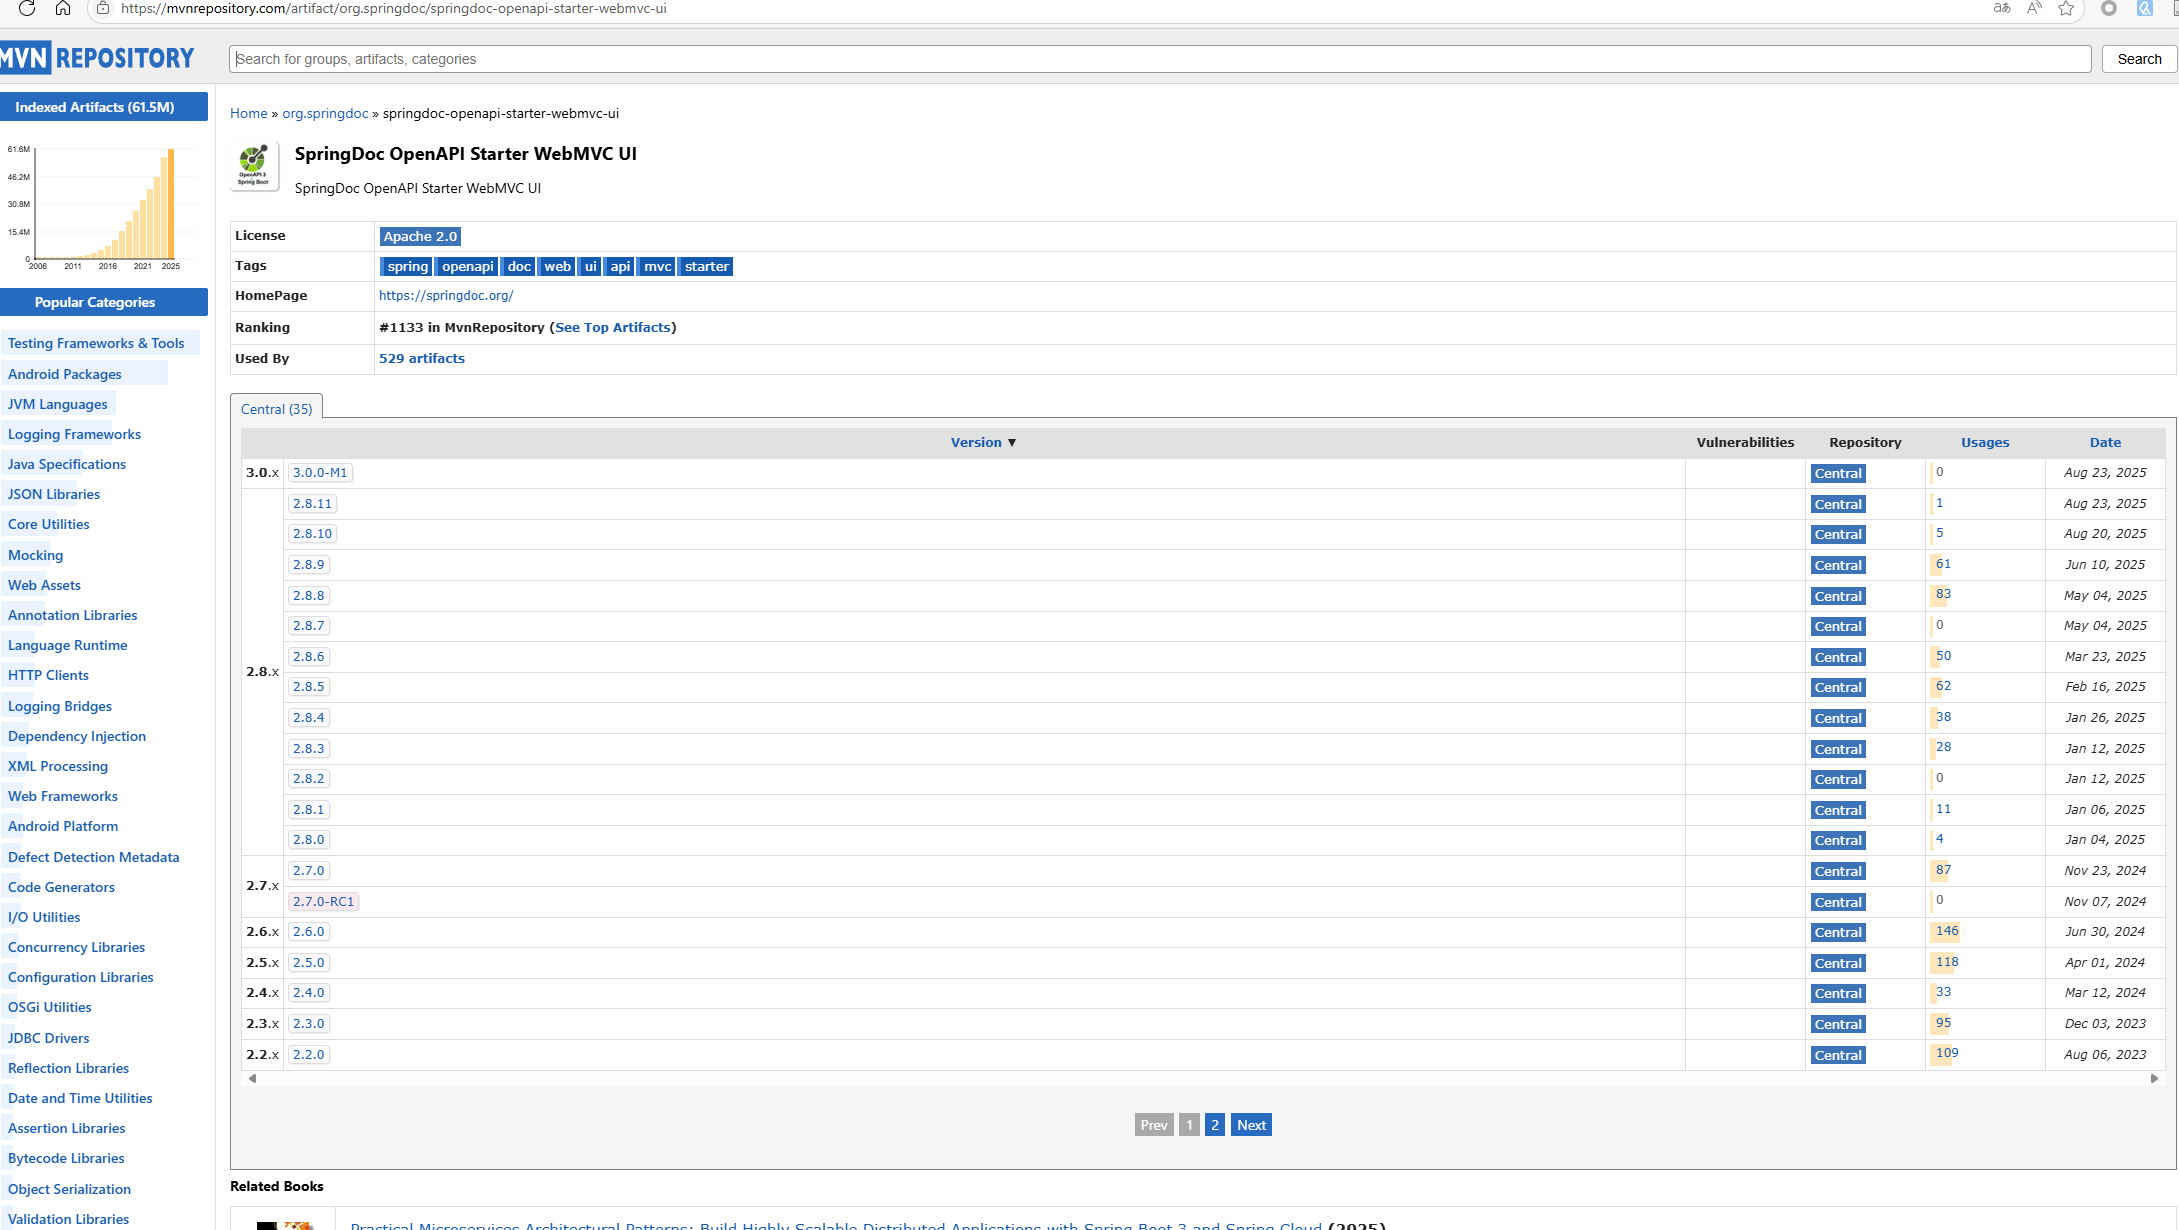Open version 2.8.9
Image resolution: width=2179 pixels, height=1230 pixels.
[x=309, y=565]
